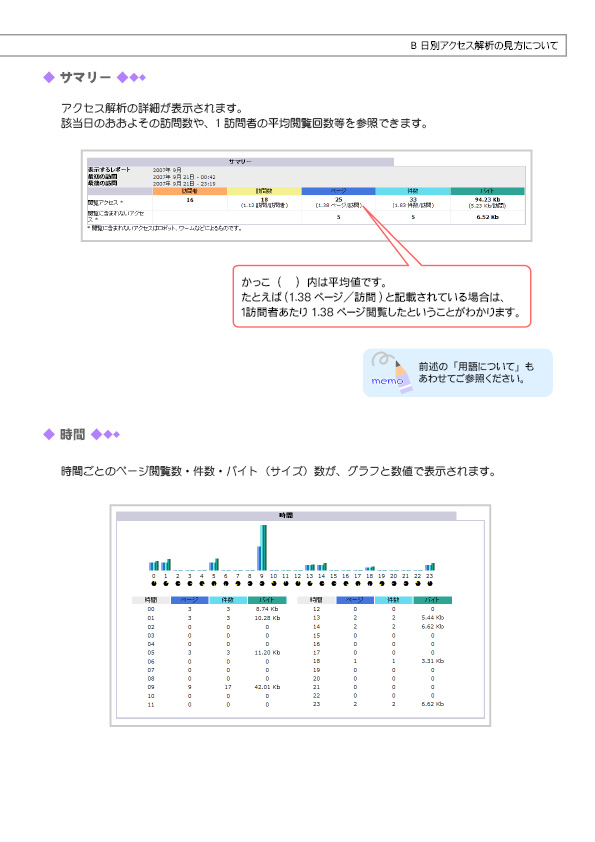Select the green バイト header in summary table
This screenshot has width=595, height=842.
click(487, 191)
